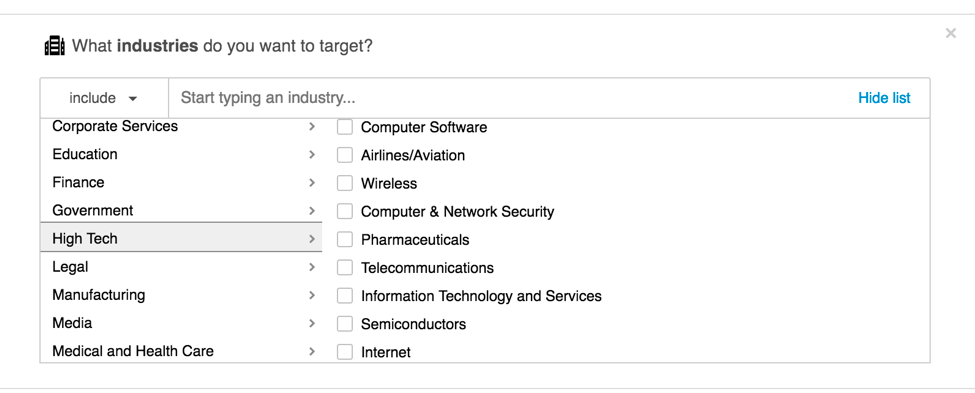975x393 pixels.
Task: Close the dialog with the X icon
Action: (950, 34)
